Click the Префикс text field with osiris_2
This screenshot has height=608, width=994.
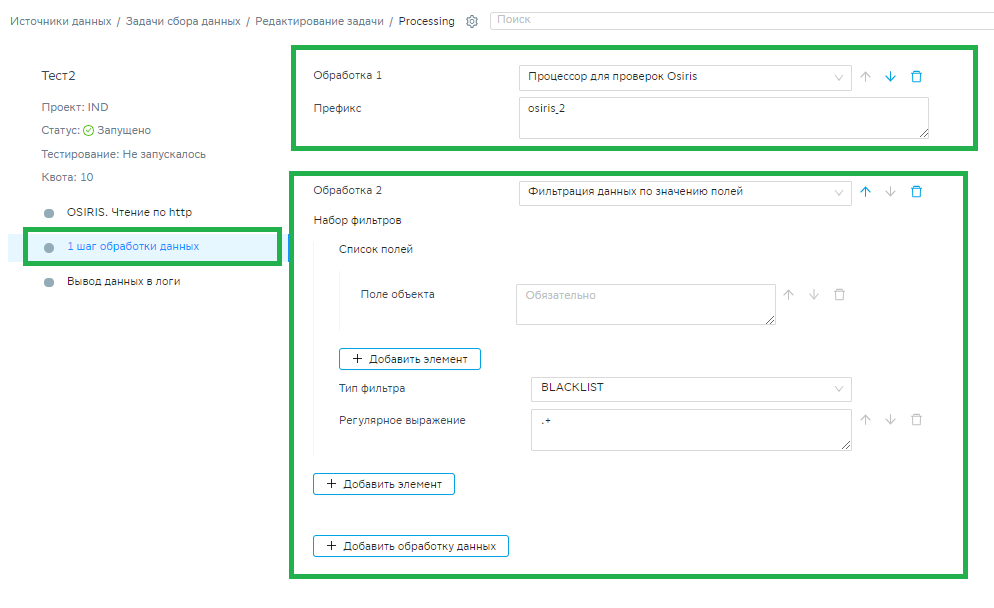(723, 117)
